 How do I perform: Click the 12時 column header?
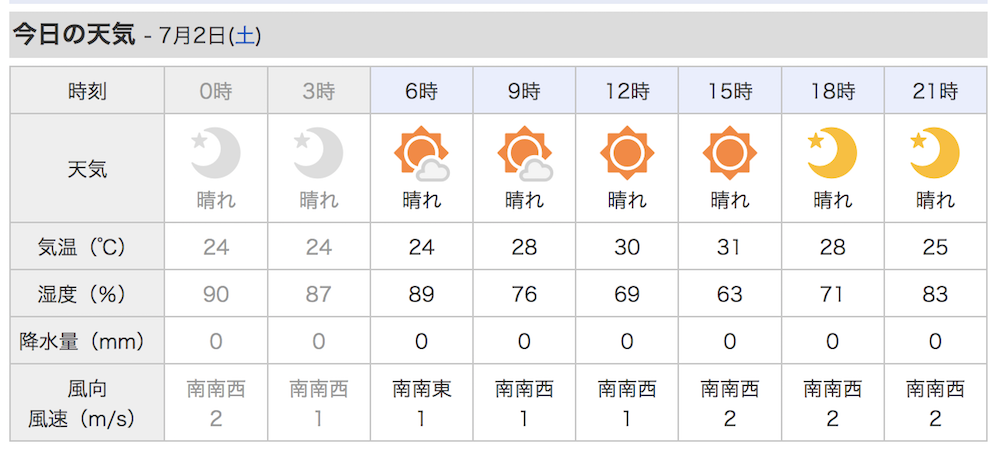(x=627, y=91)
